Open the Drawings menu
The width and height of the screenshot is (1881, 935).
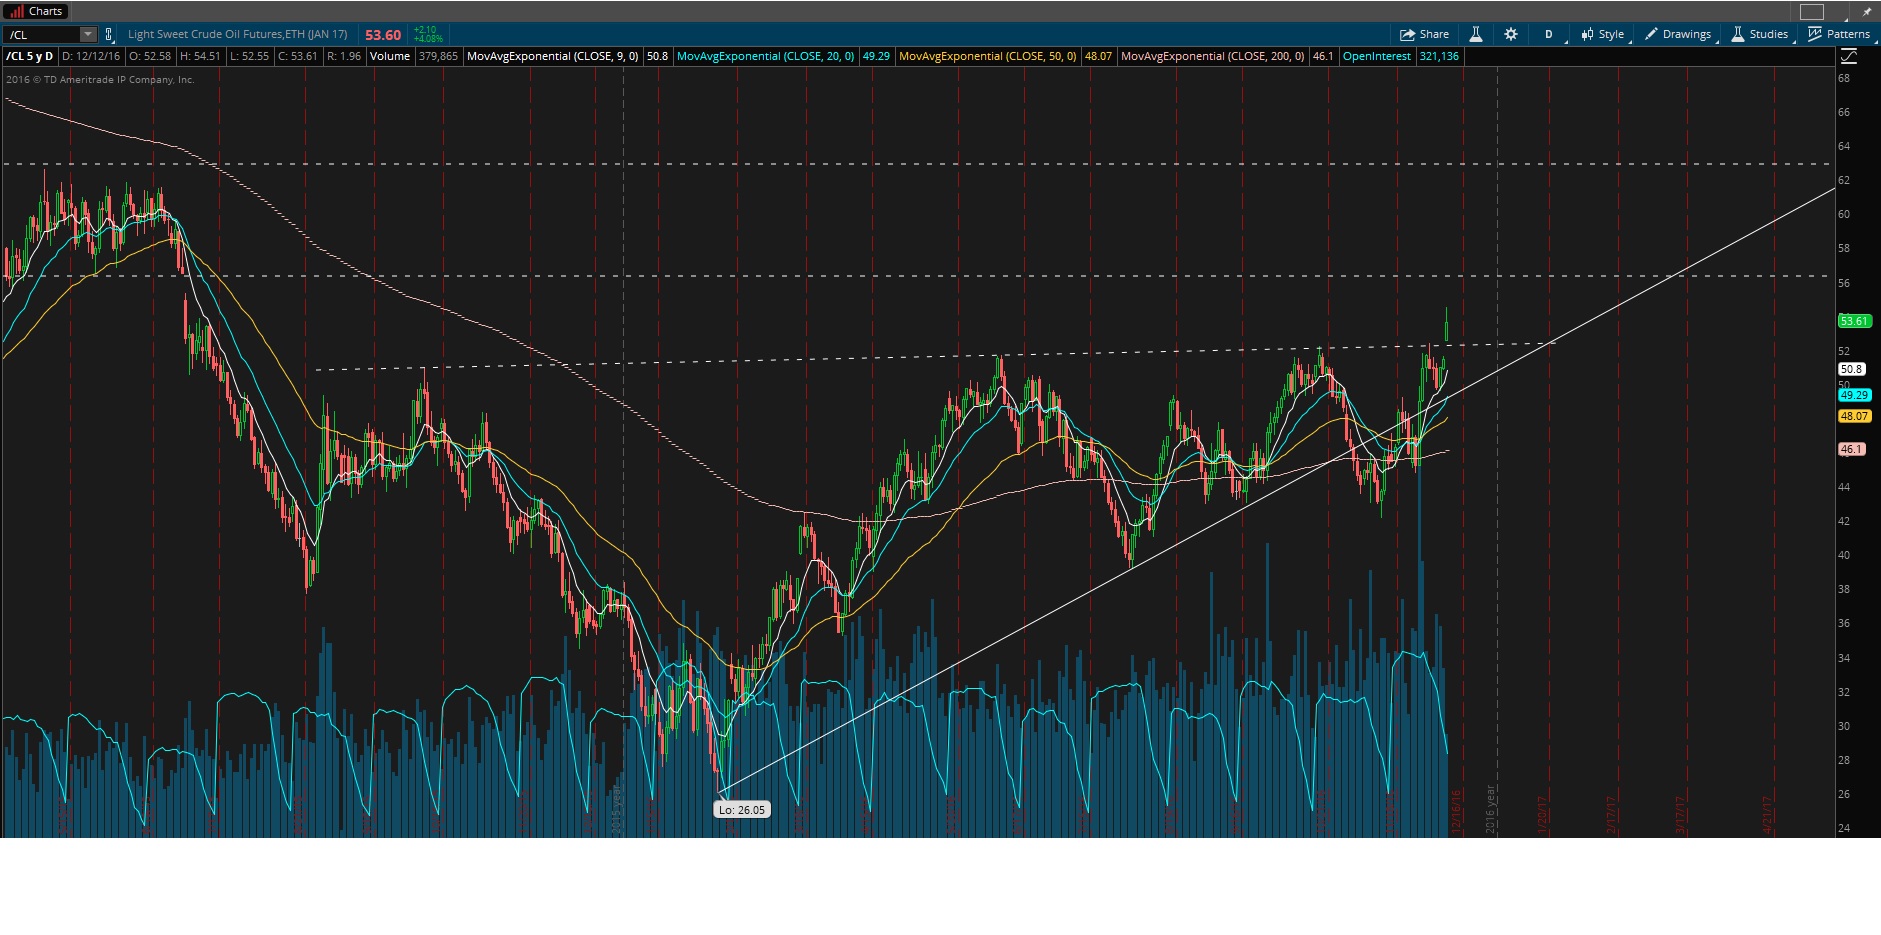coord(1679,34)
